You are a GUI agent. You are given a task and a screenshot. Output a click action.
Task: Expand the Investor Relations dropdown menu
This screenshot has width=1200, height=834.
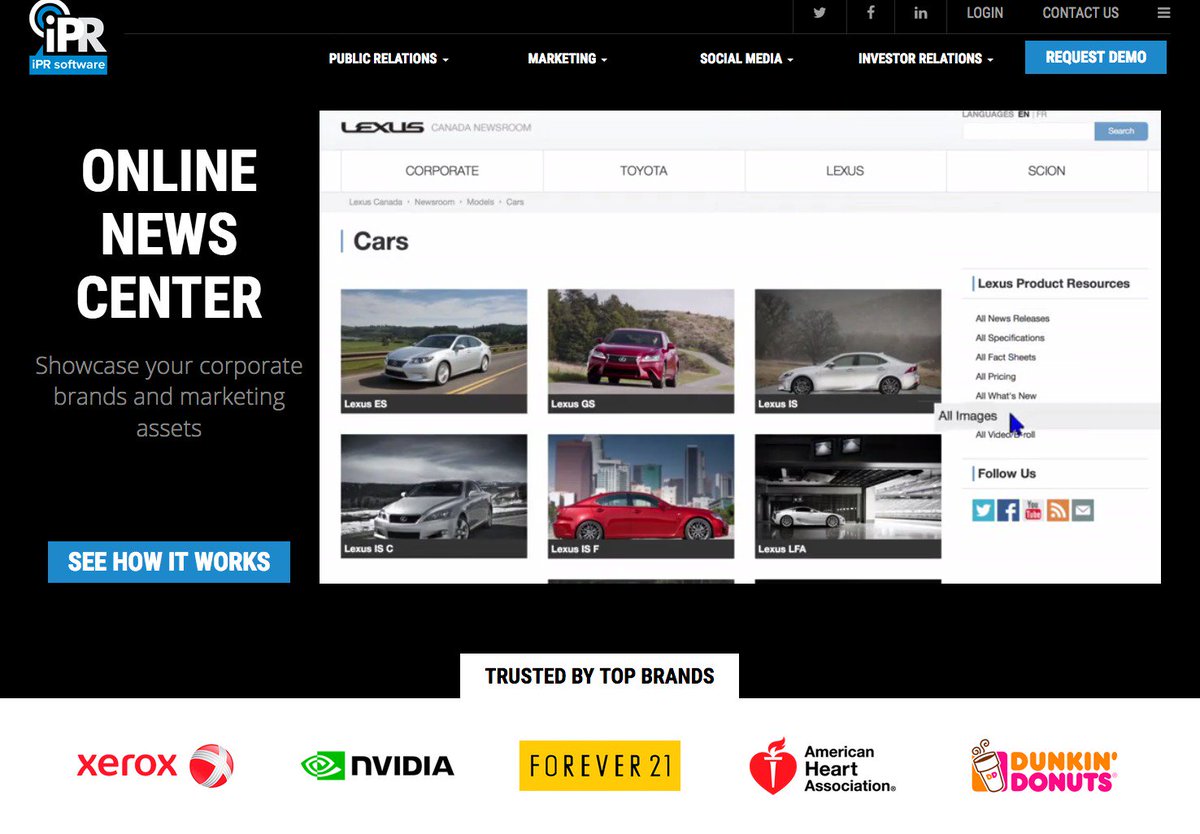click(x=925, y=59)
